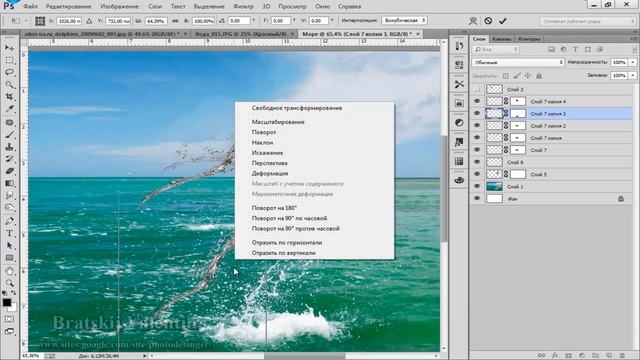The height and width of the screenshot is (360, 640).
Task: Open the Фильтр menu
Action: tap(243, 7)
